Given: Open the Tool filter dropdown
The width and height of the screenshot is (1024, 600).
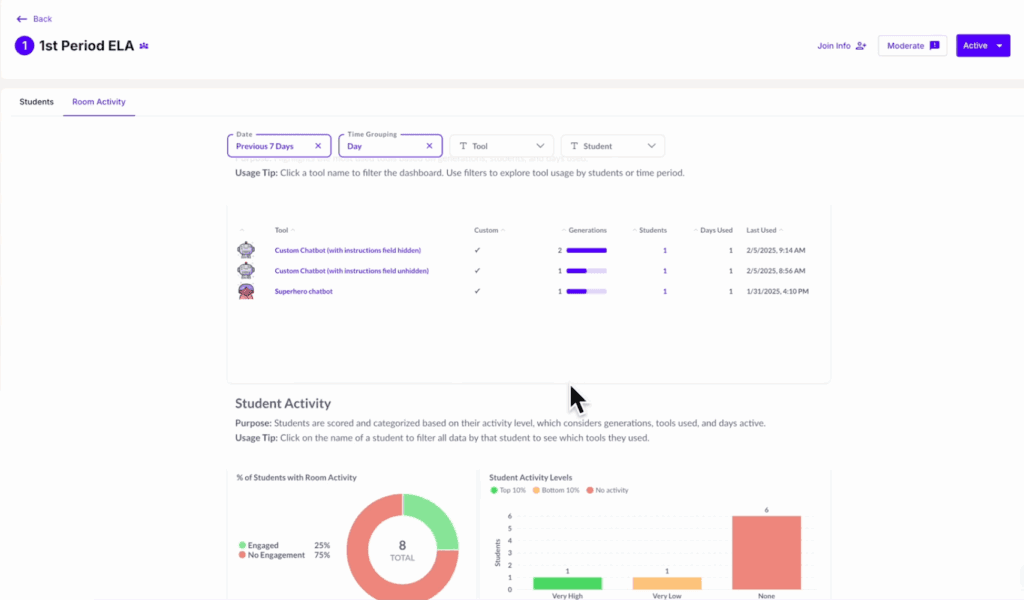Looking at the screenshot, I should pos(501,146).
